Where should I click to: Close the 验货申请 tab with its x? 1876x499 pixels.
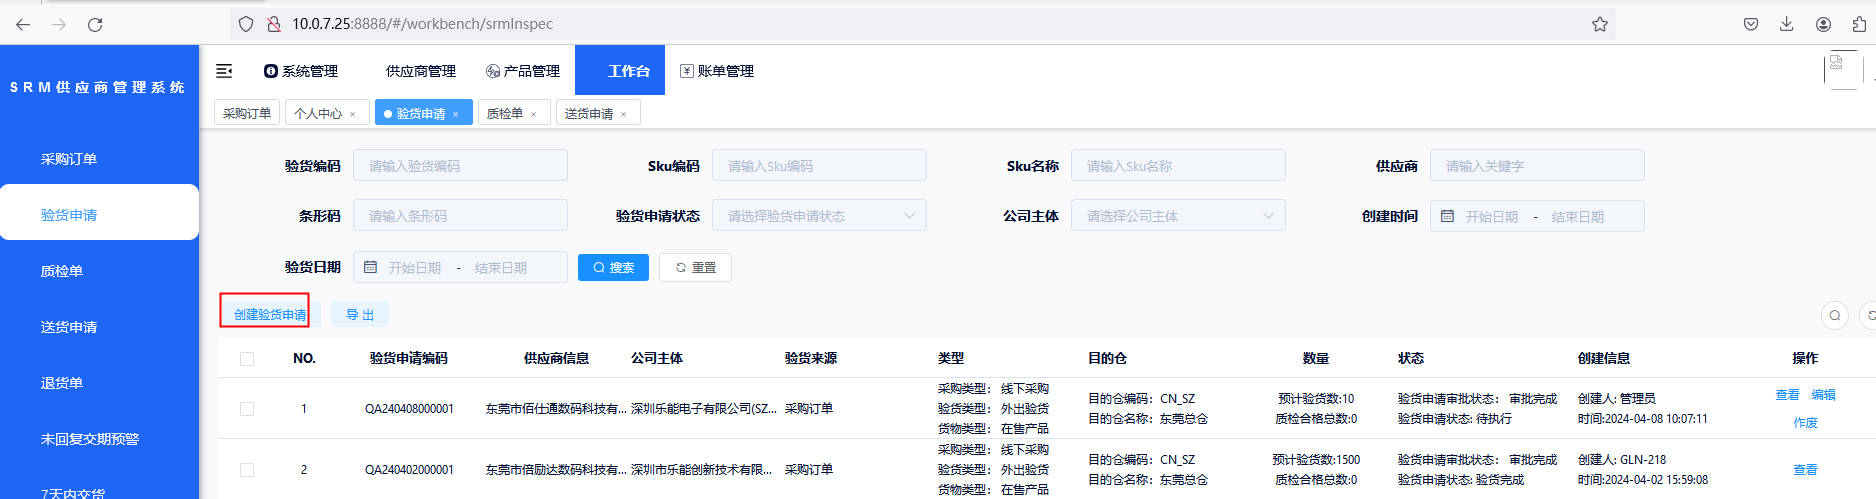coord(456,115)
